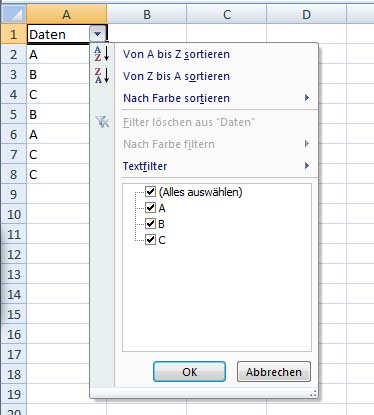The image size is (374, 415).
Task: Expand the Nach Farbe sortieren submenu arrow
Action: point(307,98)
